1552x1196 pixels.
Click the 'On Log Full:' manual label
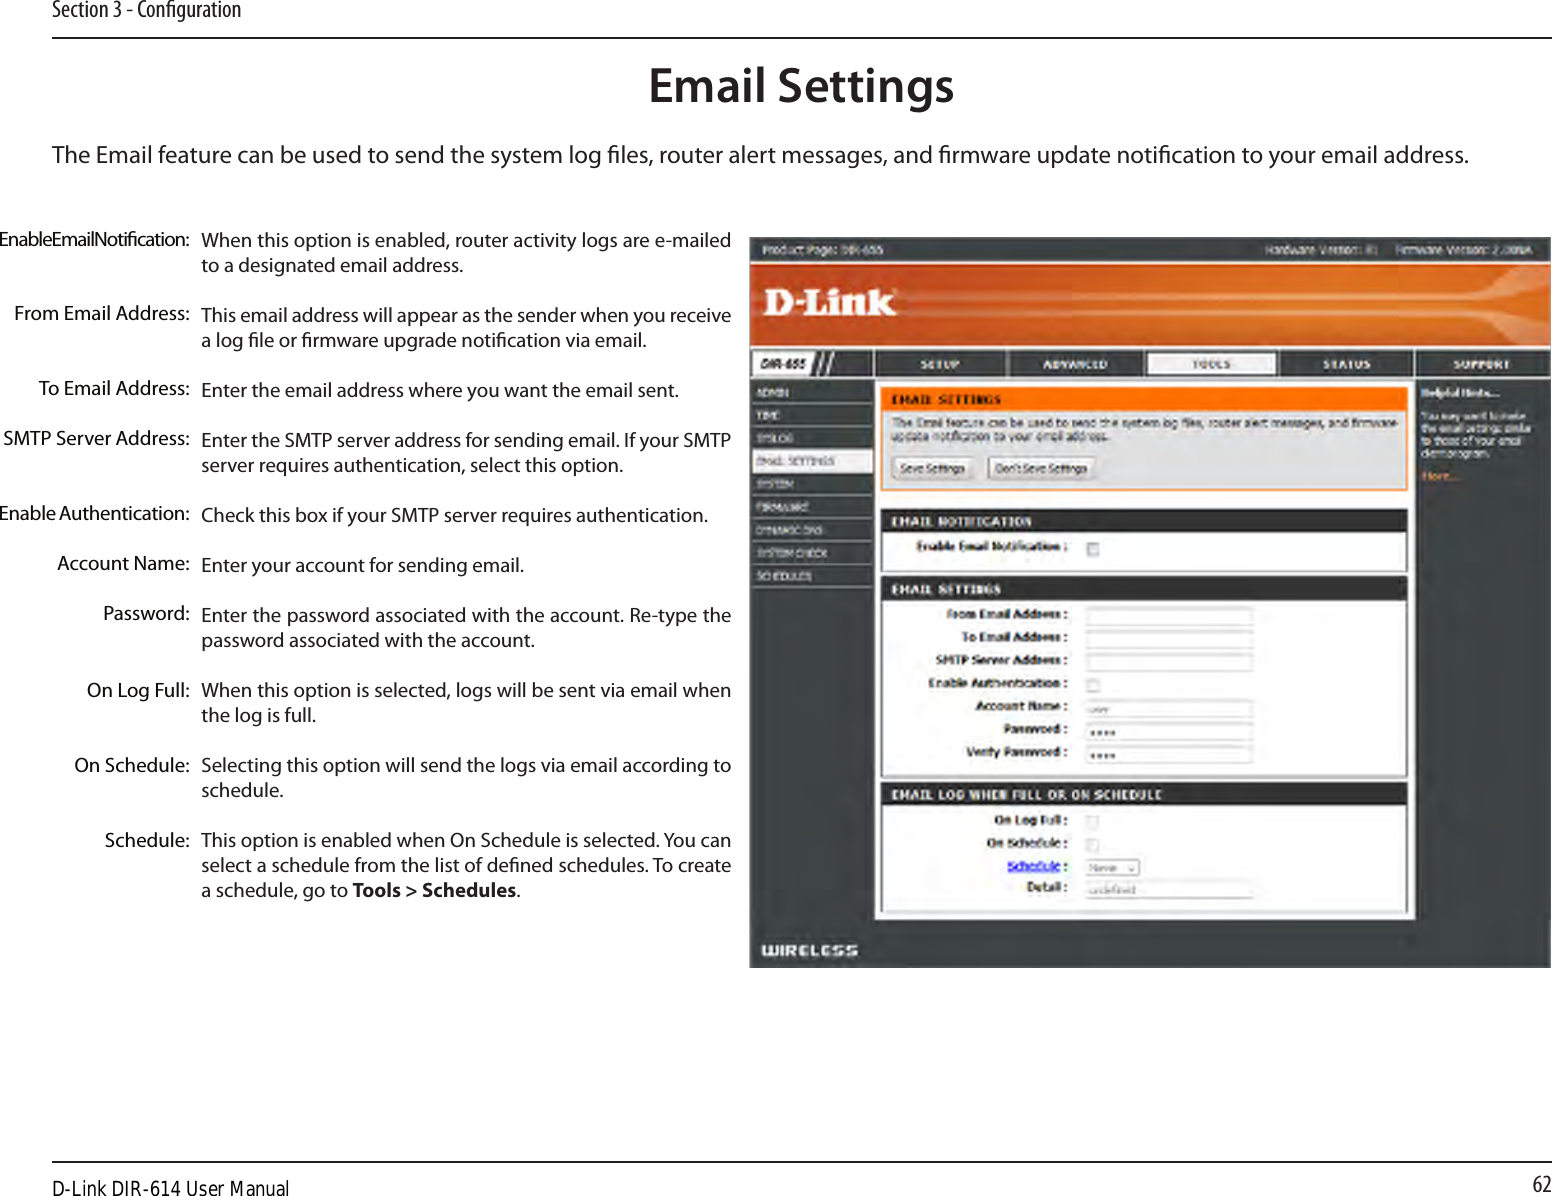pyautogui.click(x=138, y=690)
